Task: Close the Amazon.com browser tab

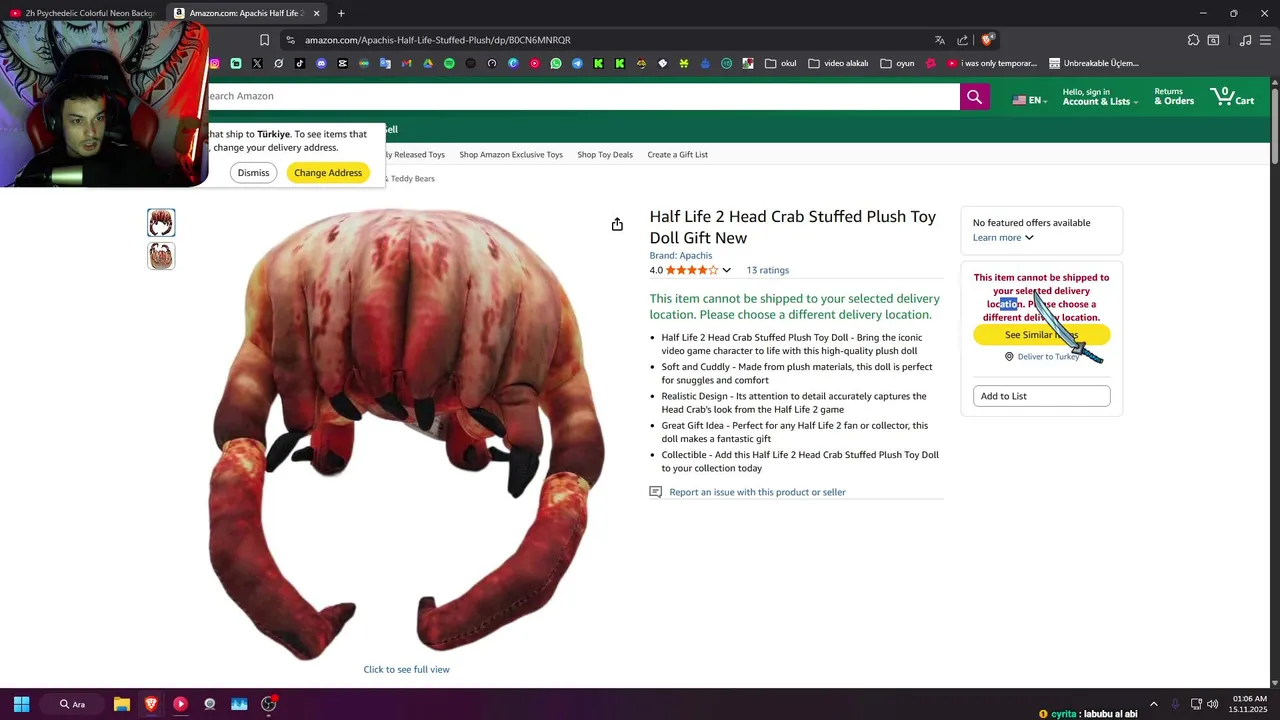Action: click(x=317, y=13)
